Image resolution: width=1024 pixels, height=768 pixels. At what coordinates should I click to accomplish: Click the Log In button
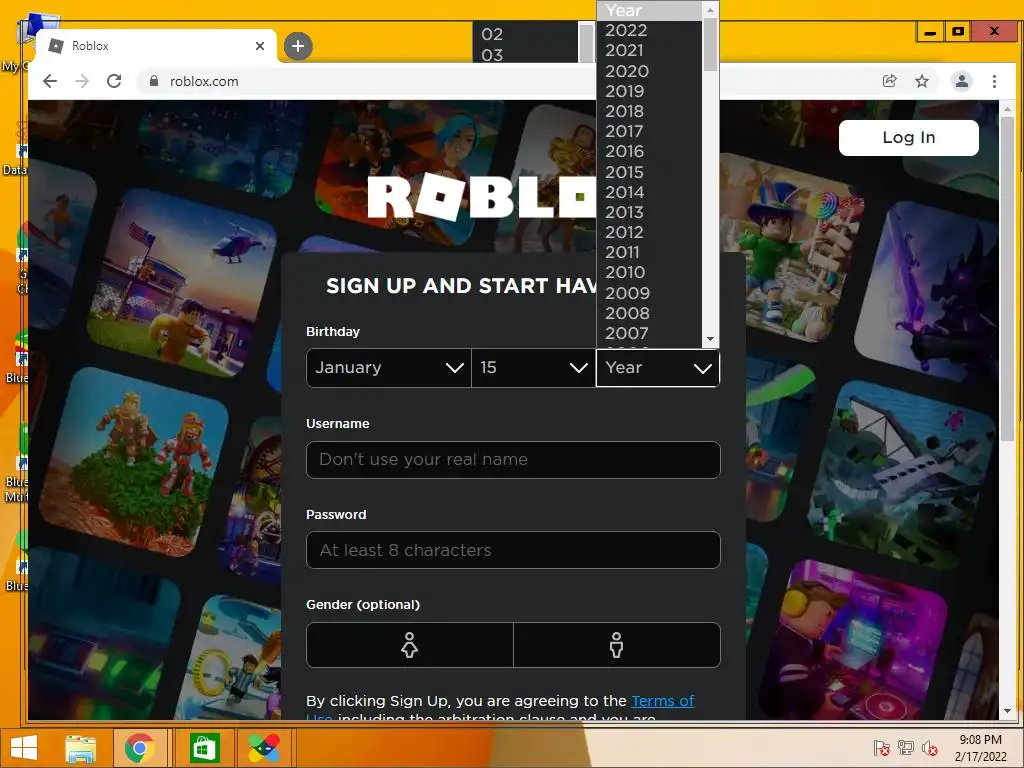point(908,137)
